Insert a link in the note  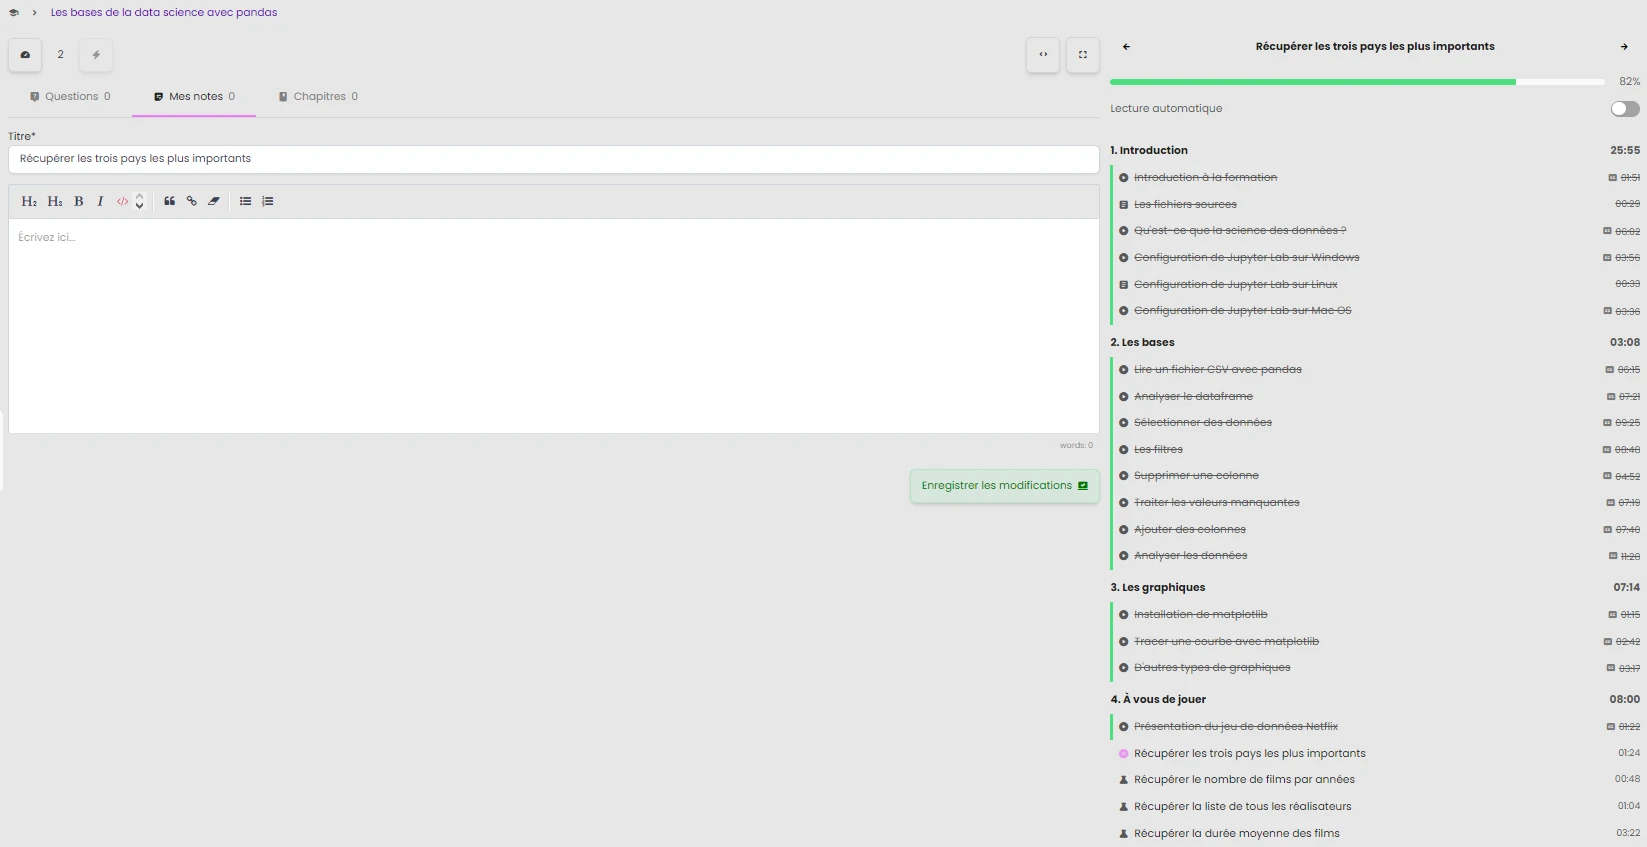(191, 201)
